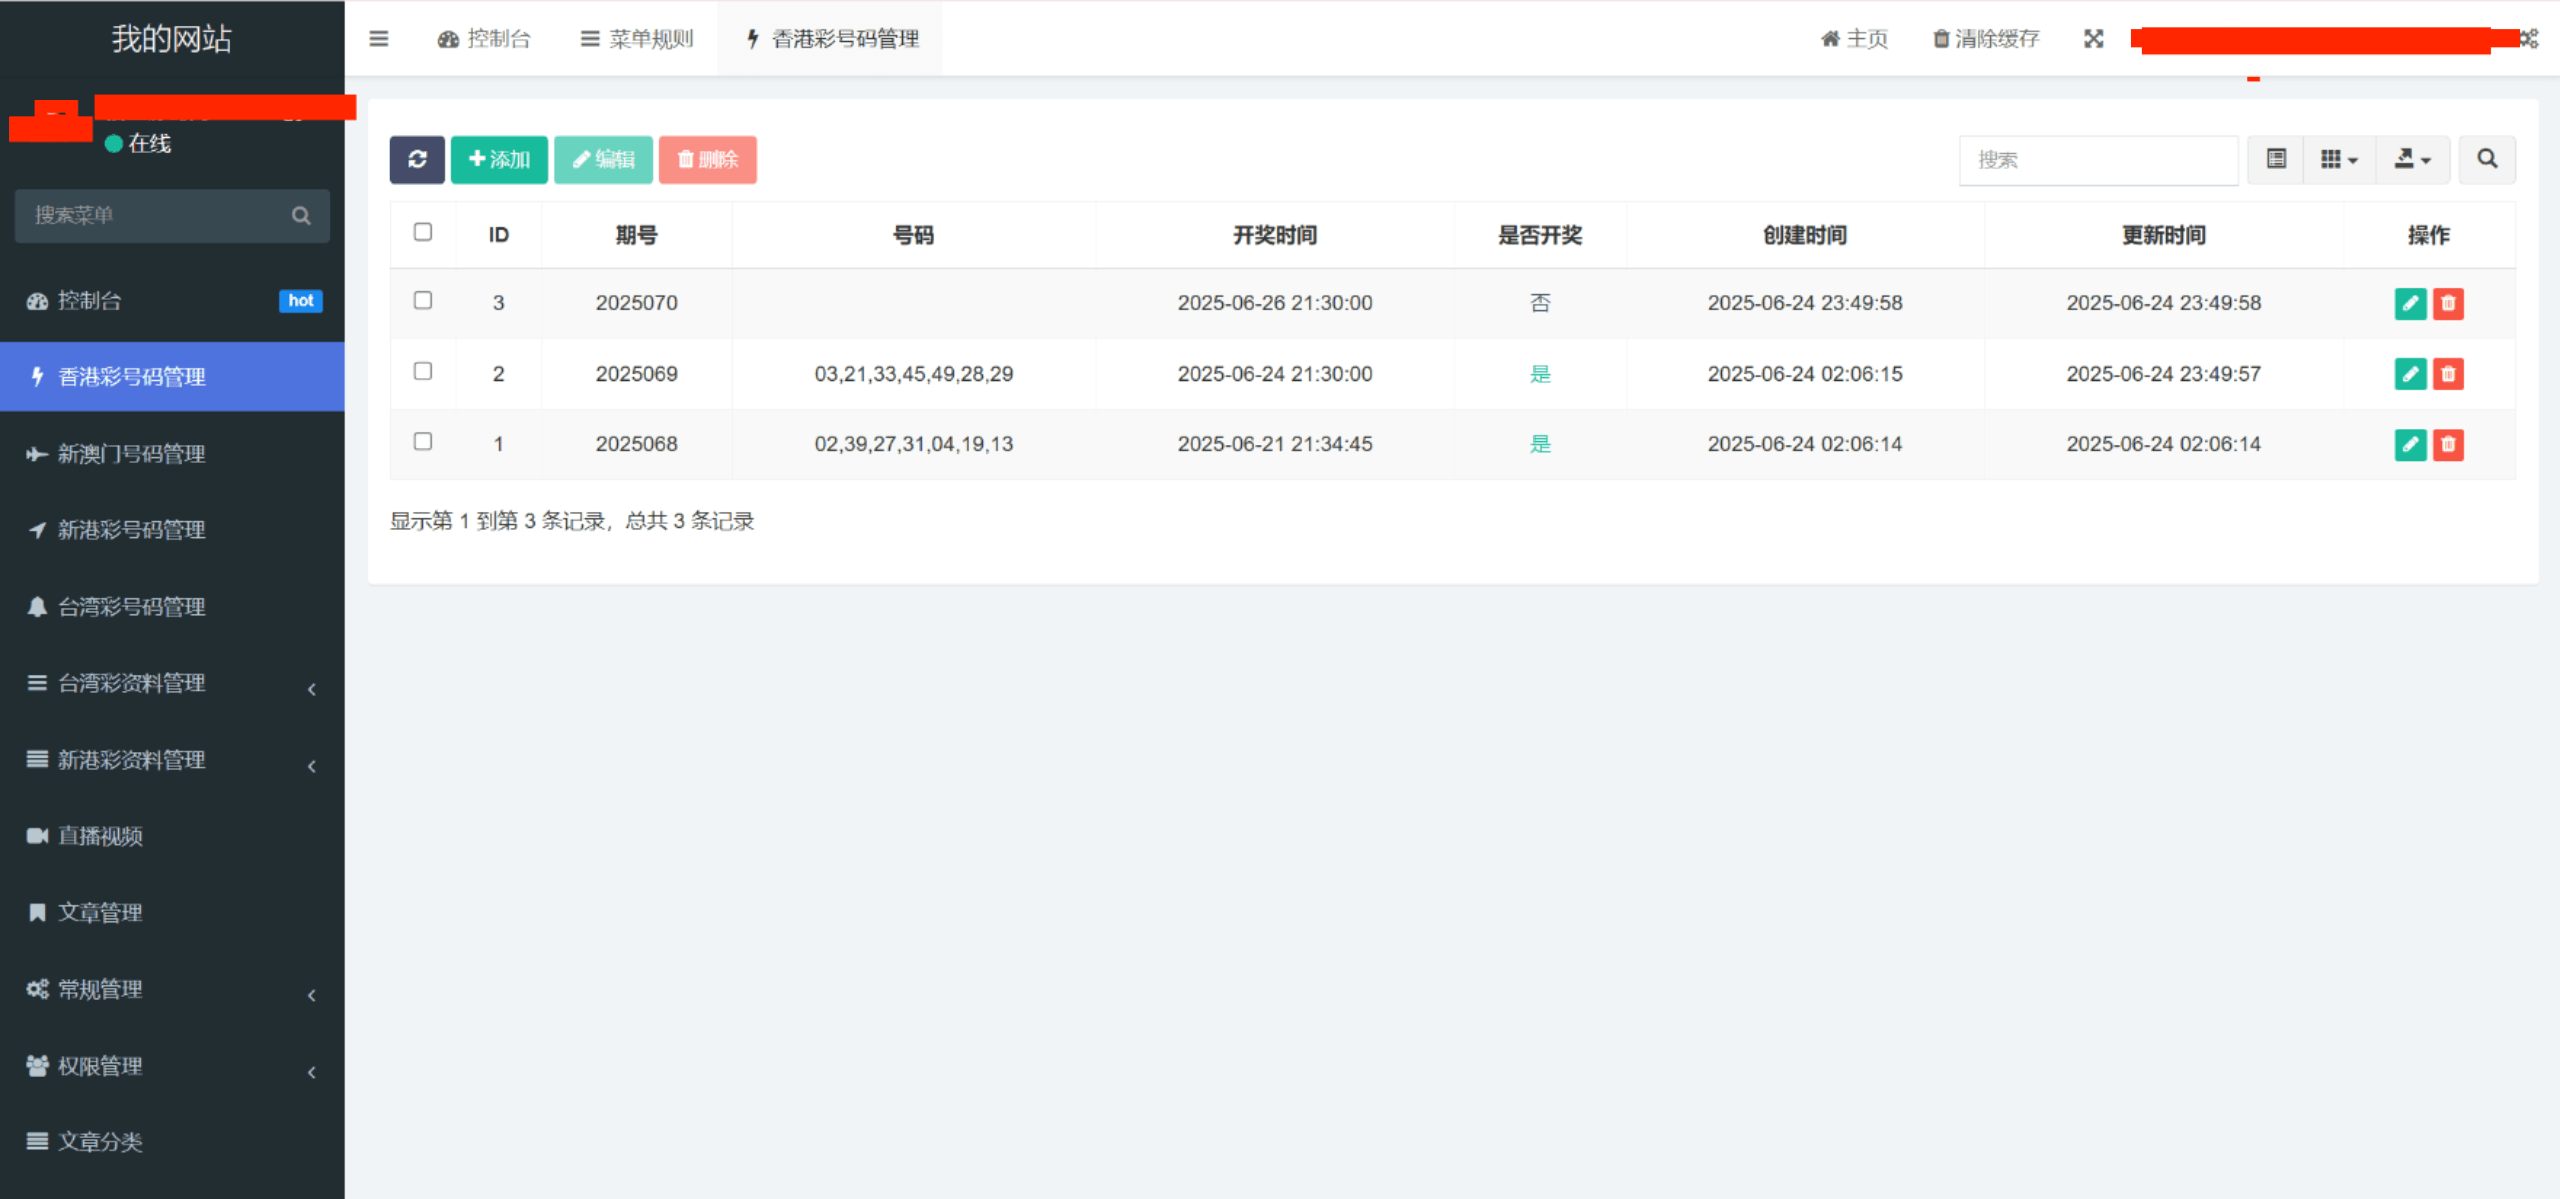Click the red delete icon for row 2025069

(x=2448, y=374)
